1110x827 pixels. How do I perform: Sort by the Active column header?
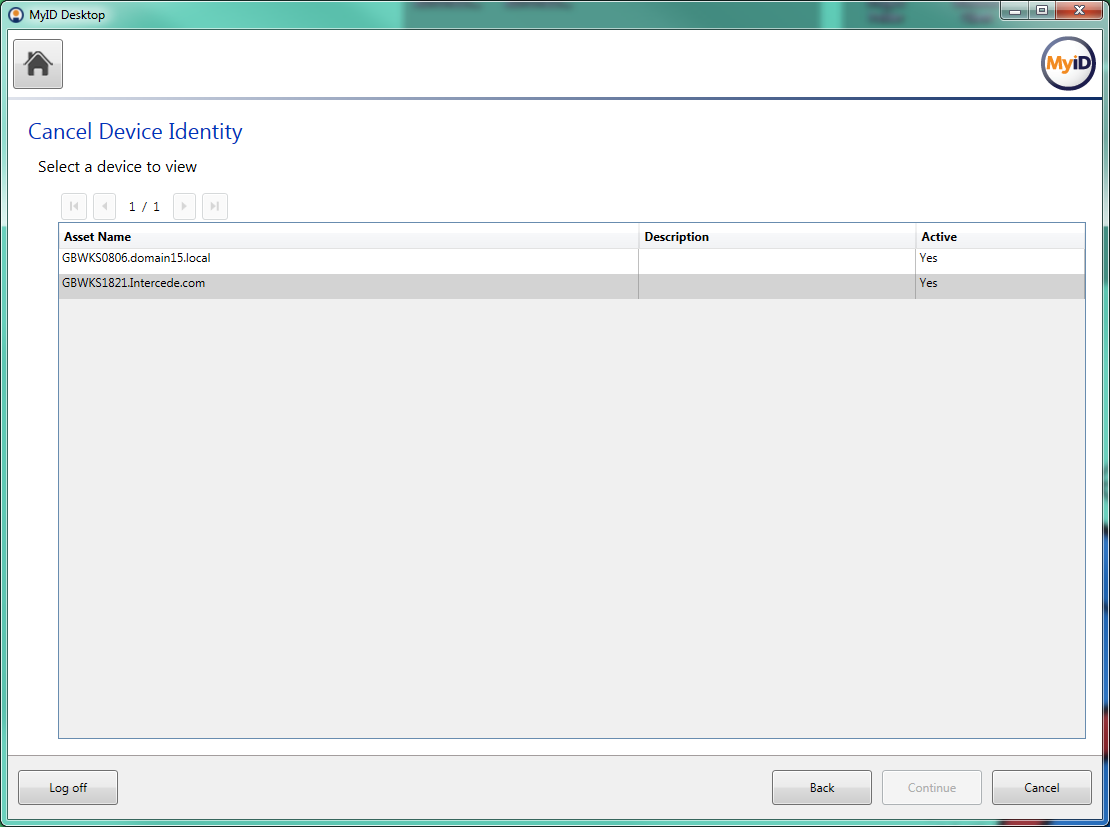[x=939, y=237]
